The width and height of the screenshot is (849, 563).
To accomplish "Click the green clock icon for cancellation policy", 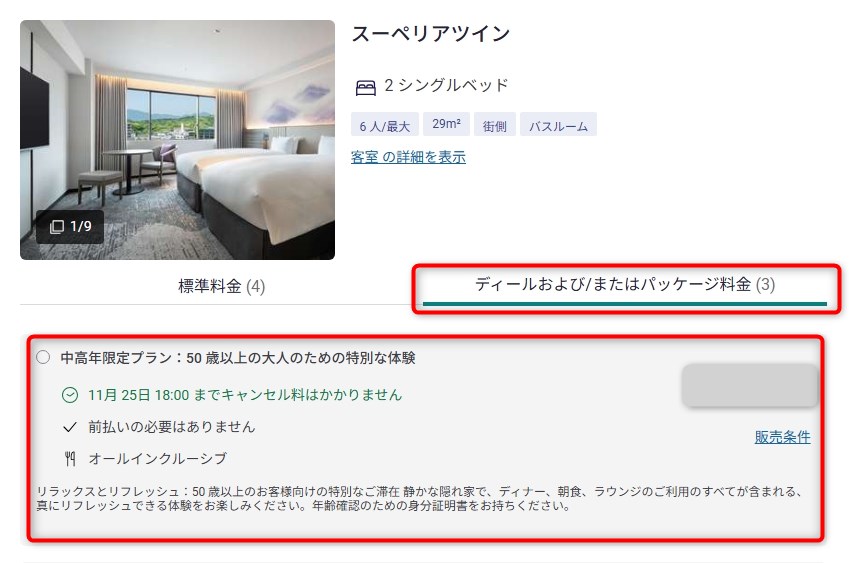I will click(70, 395).
